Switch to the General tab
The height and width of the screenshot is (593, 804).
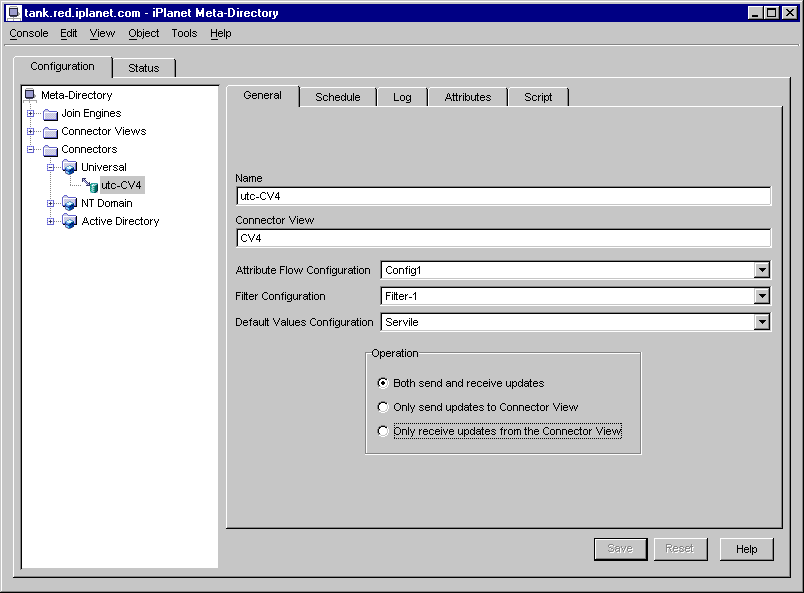click(x=263, y=95)
